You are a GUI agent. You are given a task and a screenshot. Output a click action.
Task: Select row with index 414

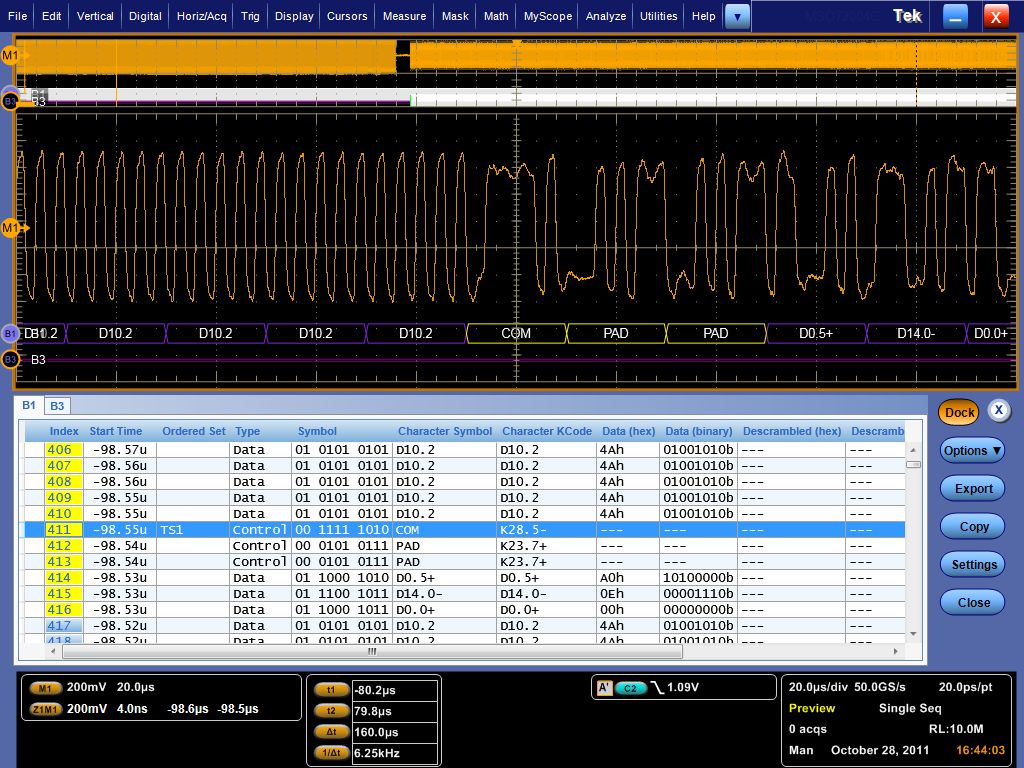(x=62, y=578)
